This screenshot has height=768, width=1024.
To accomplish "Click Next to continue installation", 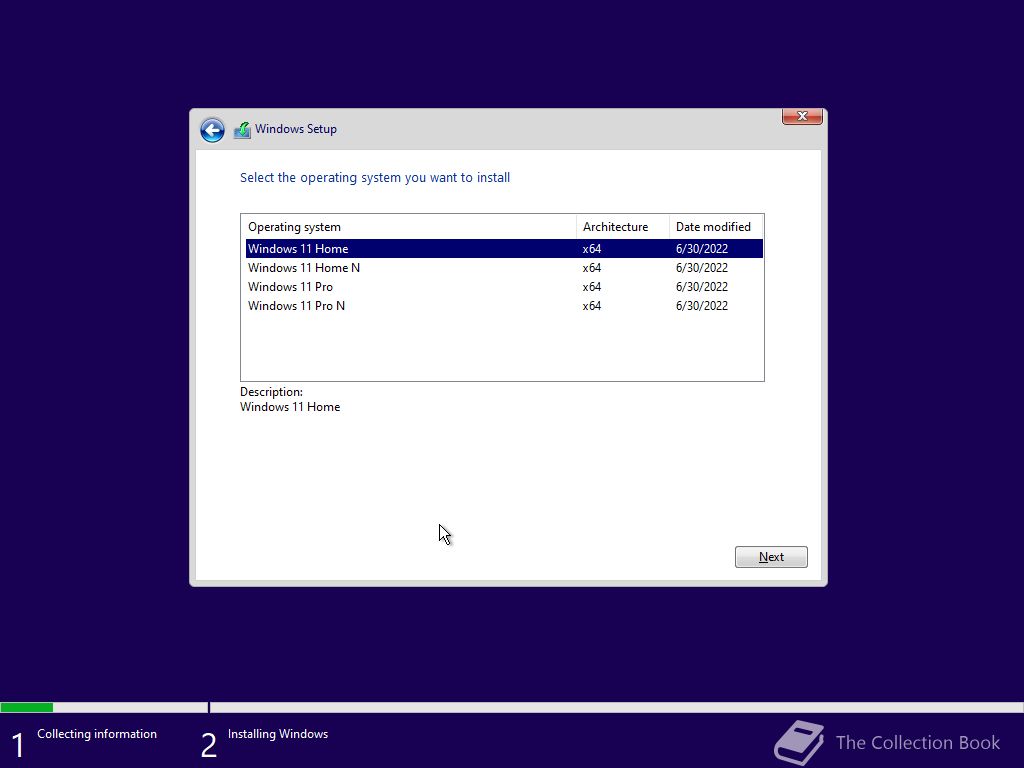I will click(771, 557).
